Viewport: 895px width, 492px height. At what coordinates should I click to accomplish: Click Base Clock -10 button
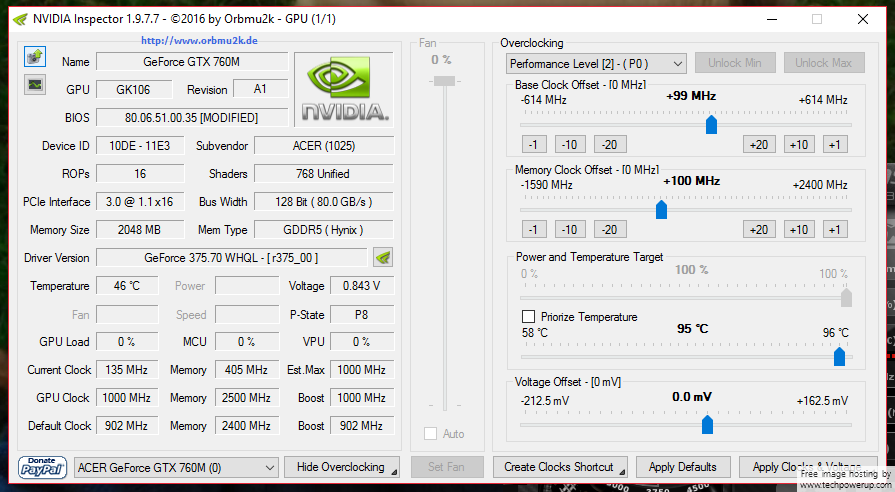[570, 144]
